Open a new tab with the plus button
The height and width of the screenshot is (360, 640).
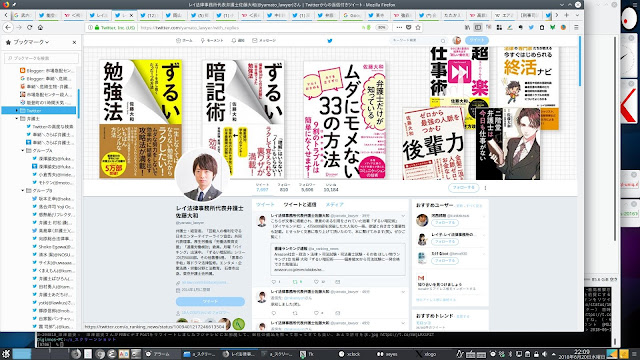(567, 15)
